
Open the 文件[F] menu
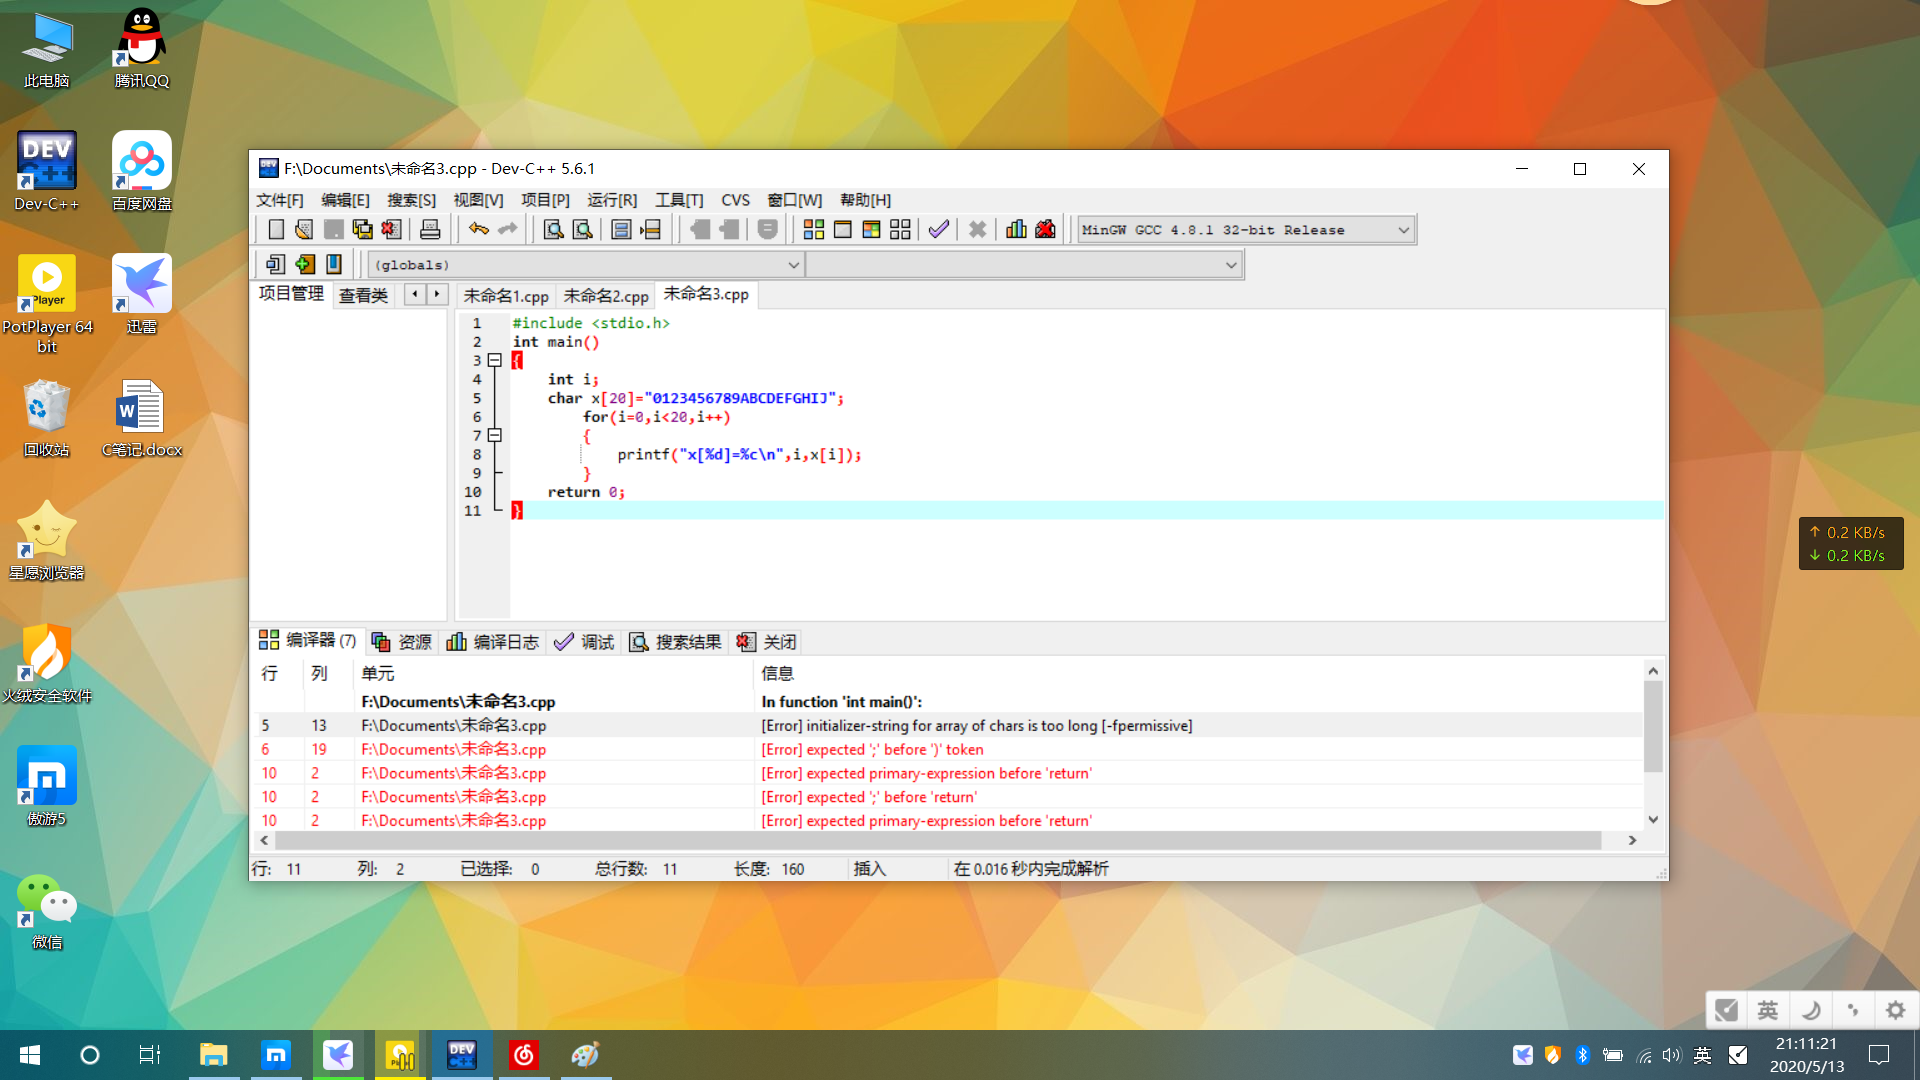tap(280, 200)
